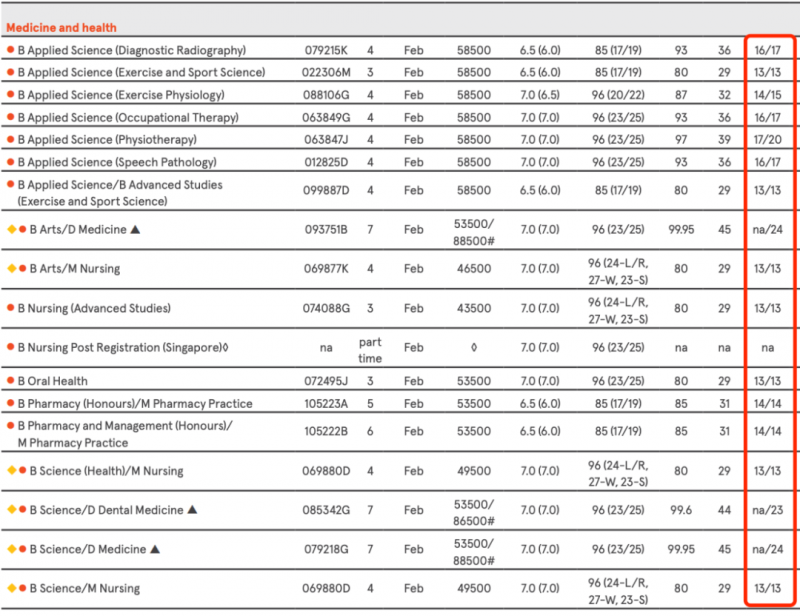The image size is (800, 616).
Task: Click fee 43500 in B Nursing Advanced Studies row
Action: [474, 308]
